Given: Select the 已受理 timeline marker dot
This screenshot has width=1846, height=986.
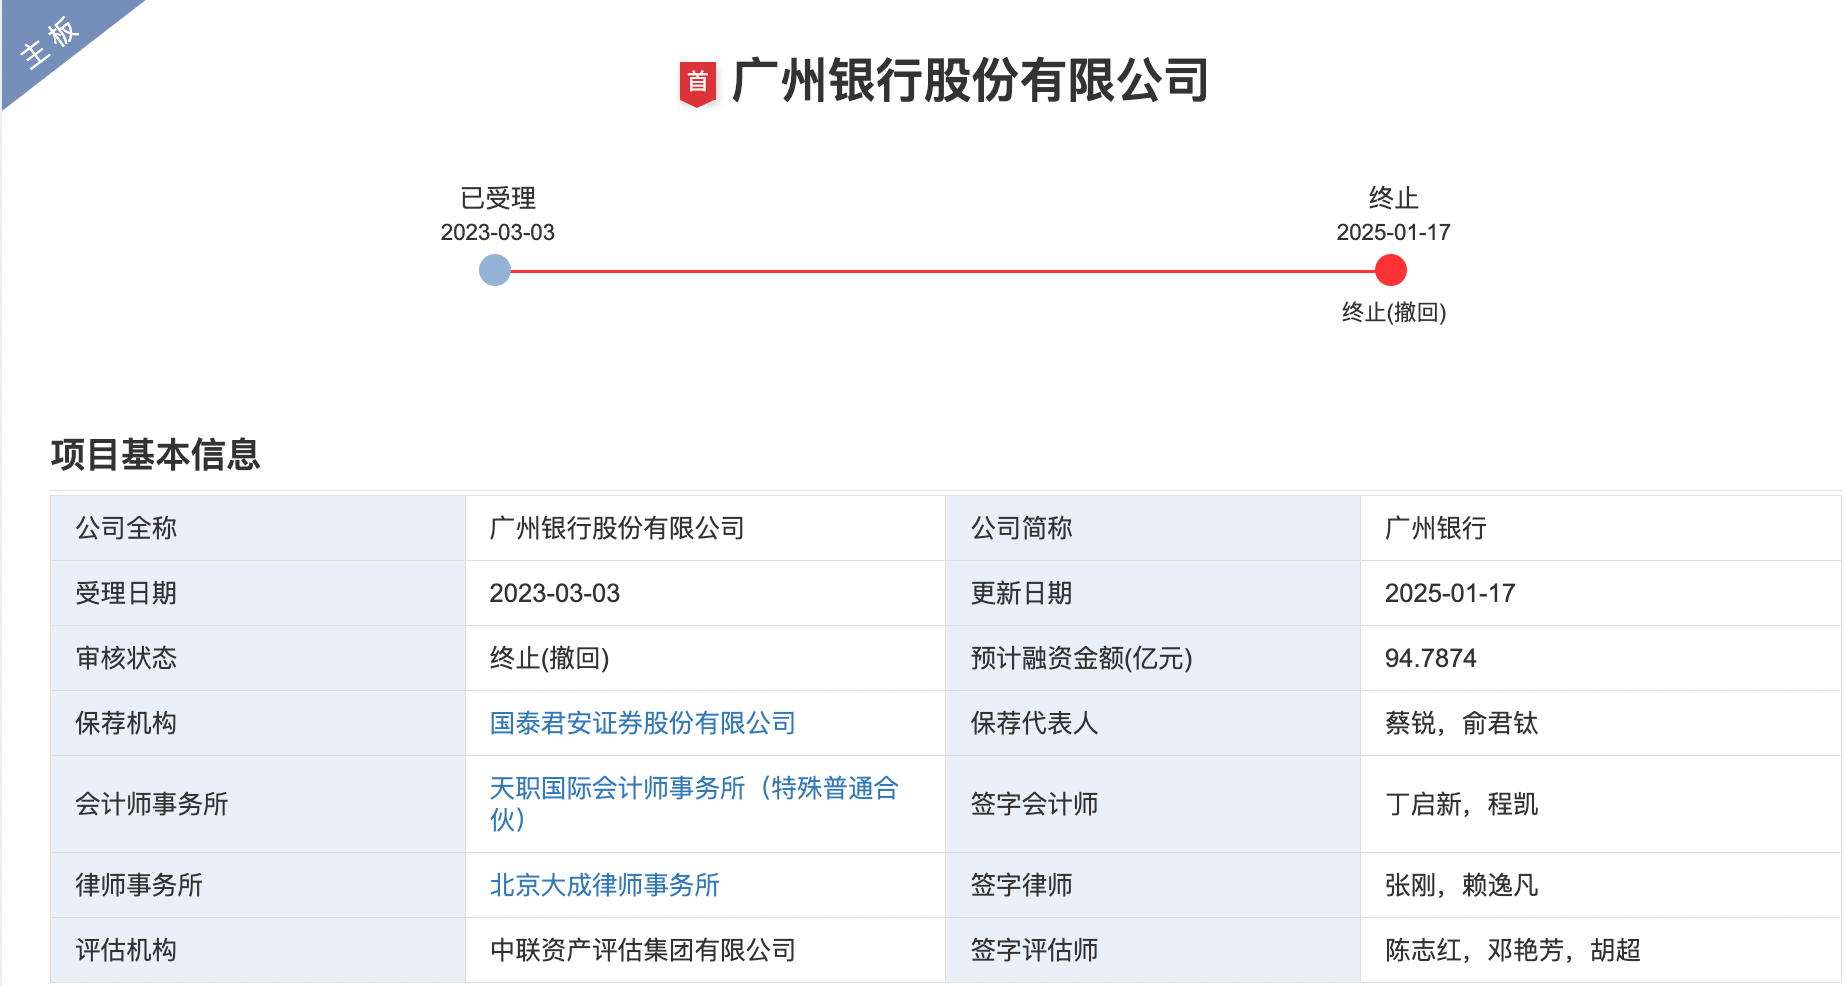Looking at the screenshot, I should (x=495, y=270).
